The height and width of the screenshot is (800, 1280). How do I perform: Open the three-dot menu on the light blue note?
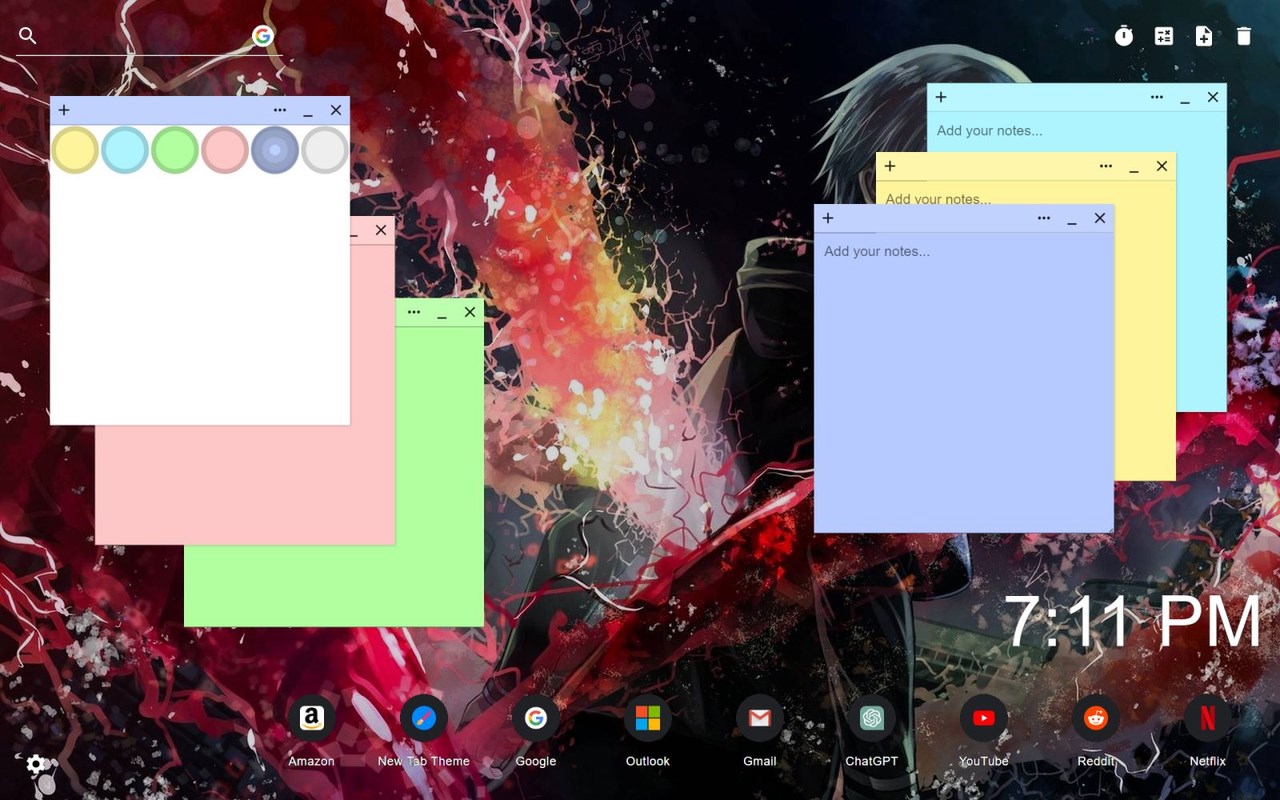point(1157,97)
